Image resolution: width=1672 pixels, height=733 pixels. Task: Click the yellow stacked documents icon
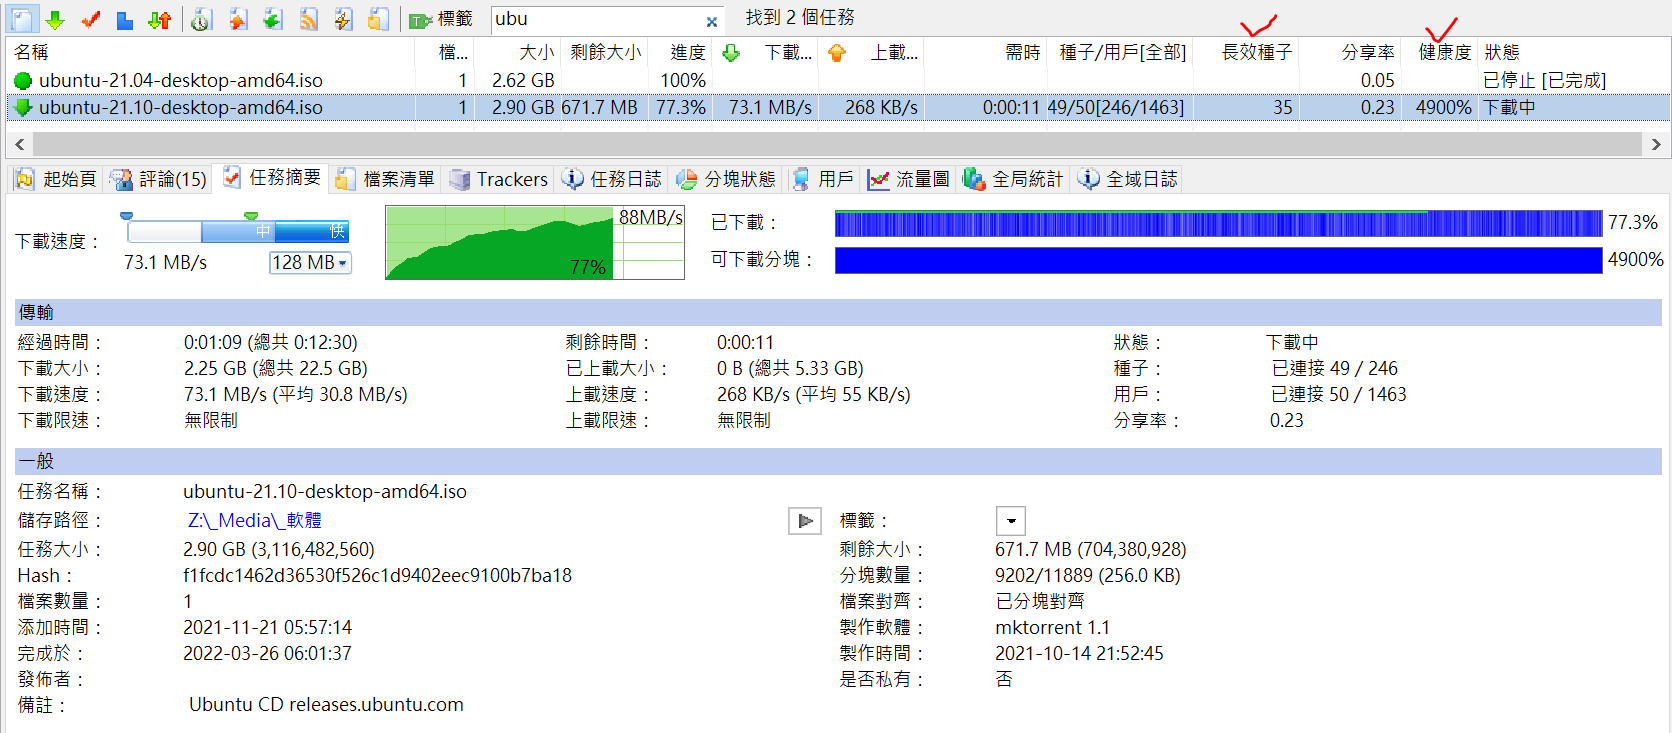(x=378, y=19)
